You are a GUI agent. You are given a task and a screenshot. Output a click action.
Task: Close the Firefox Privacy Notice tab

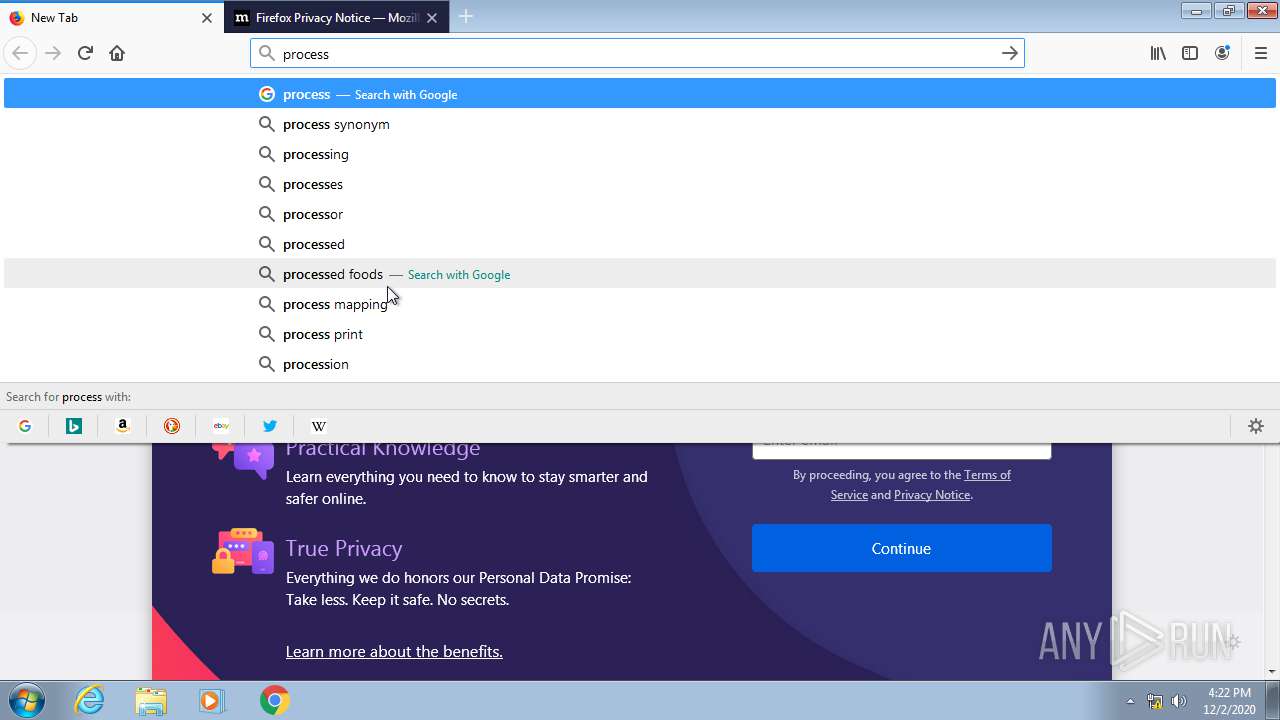point(432,18)
